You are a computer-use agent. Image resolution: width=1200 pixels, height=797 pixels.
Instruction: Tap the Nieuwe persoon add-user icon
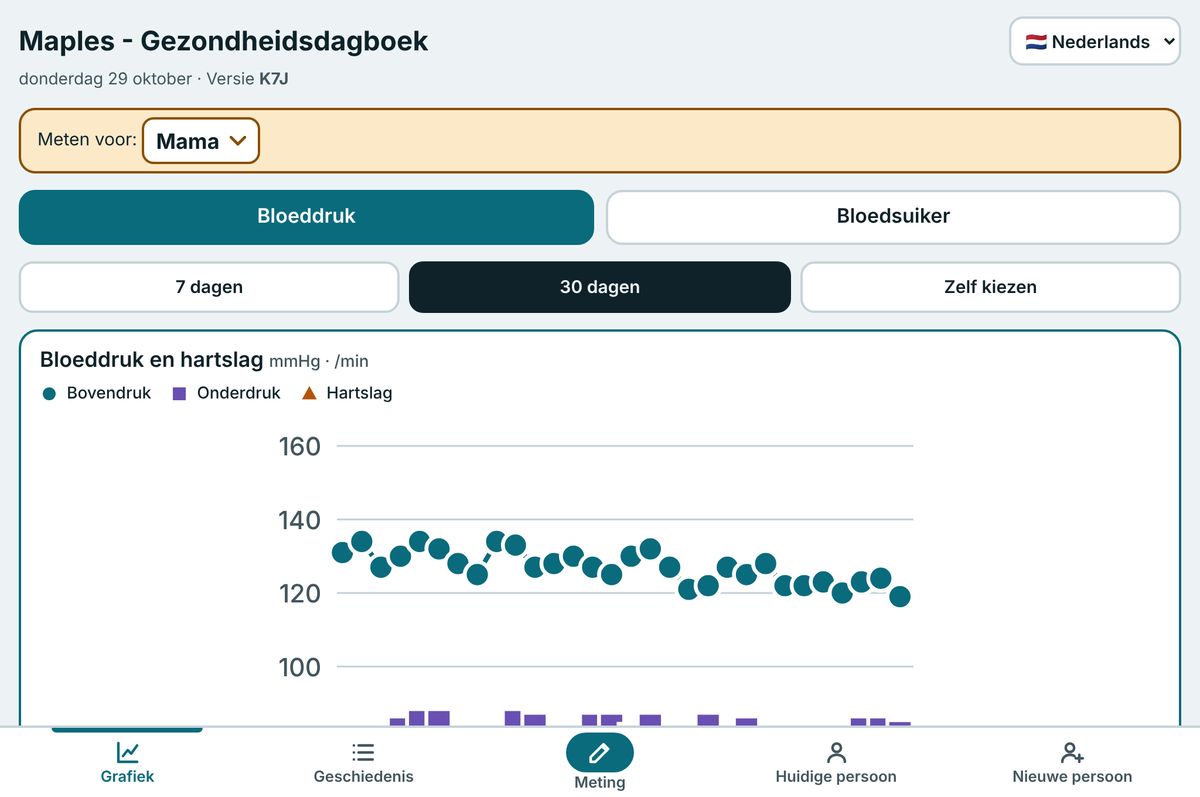click(1072, 752)
